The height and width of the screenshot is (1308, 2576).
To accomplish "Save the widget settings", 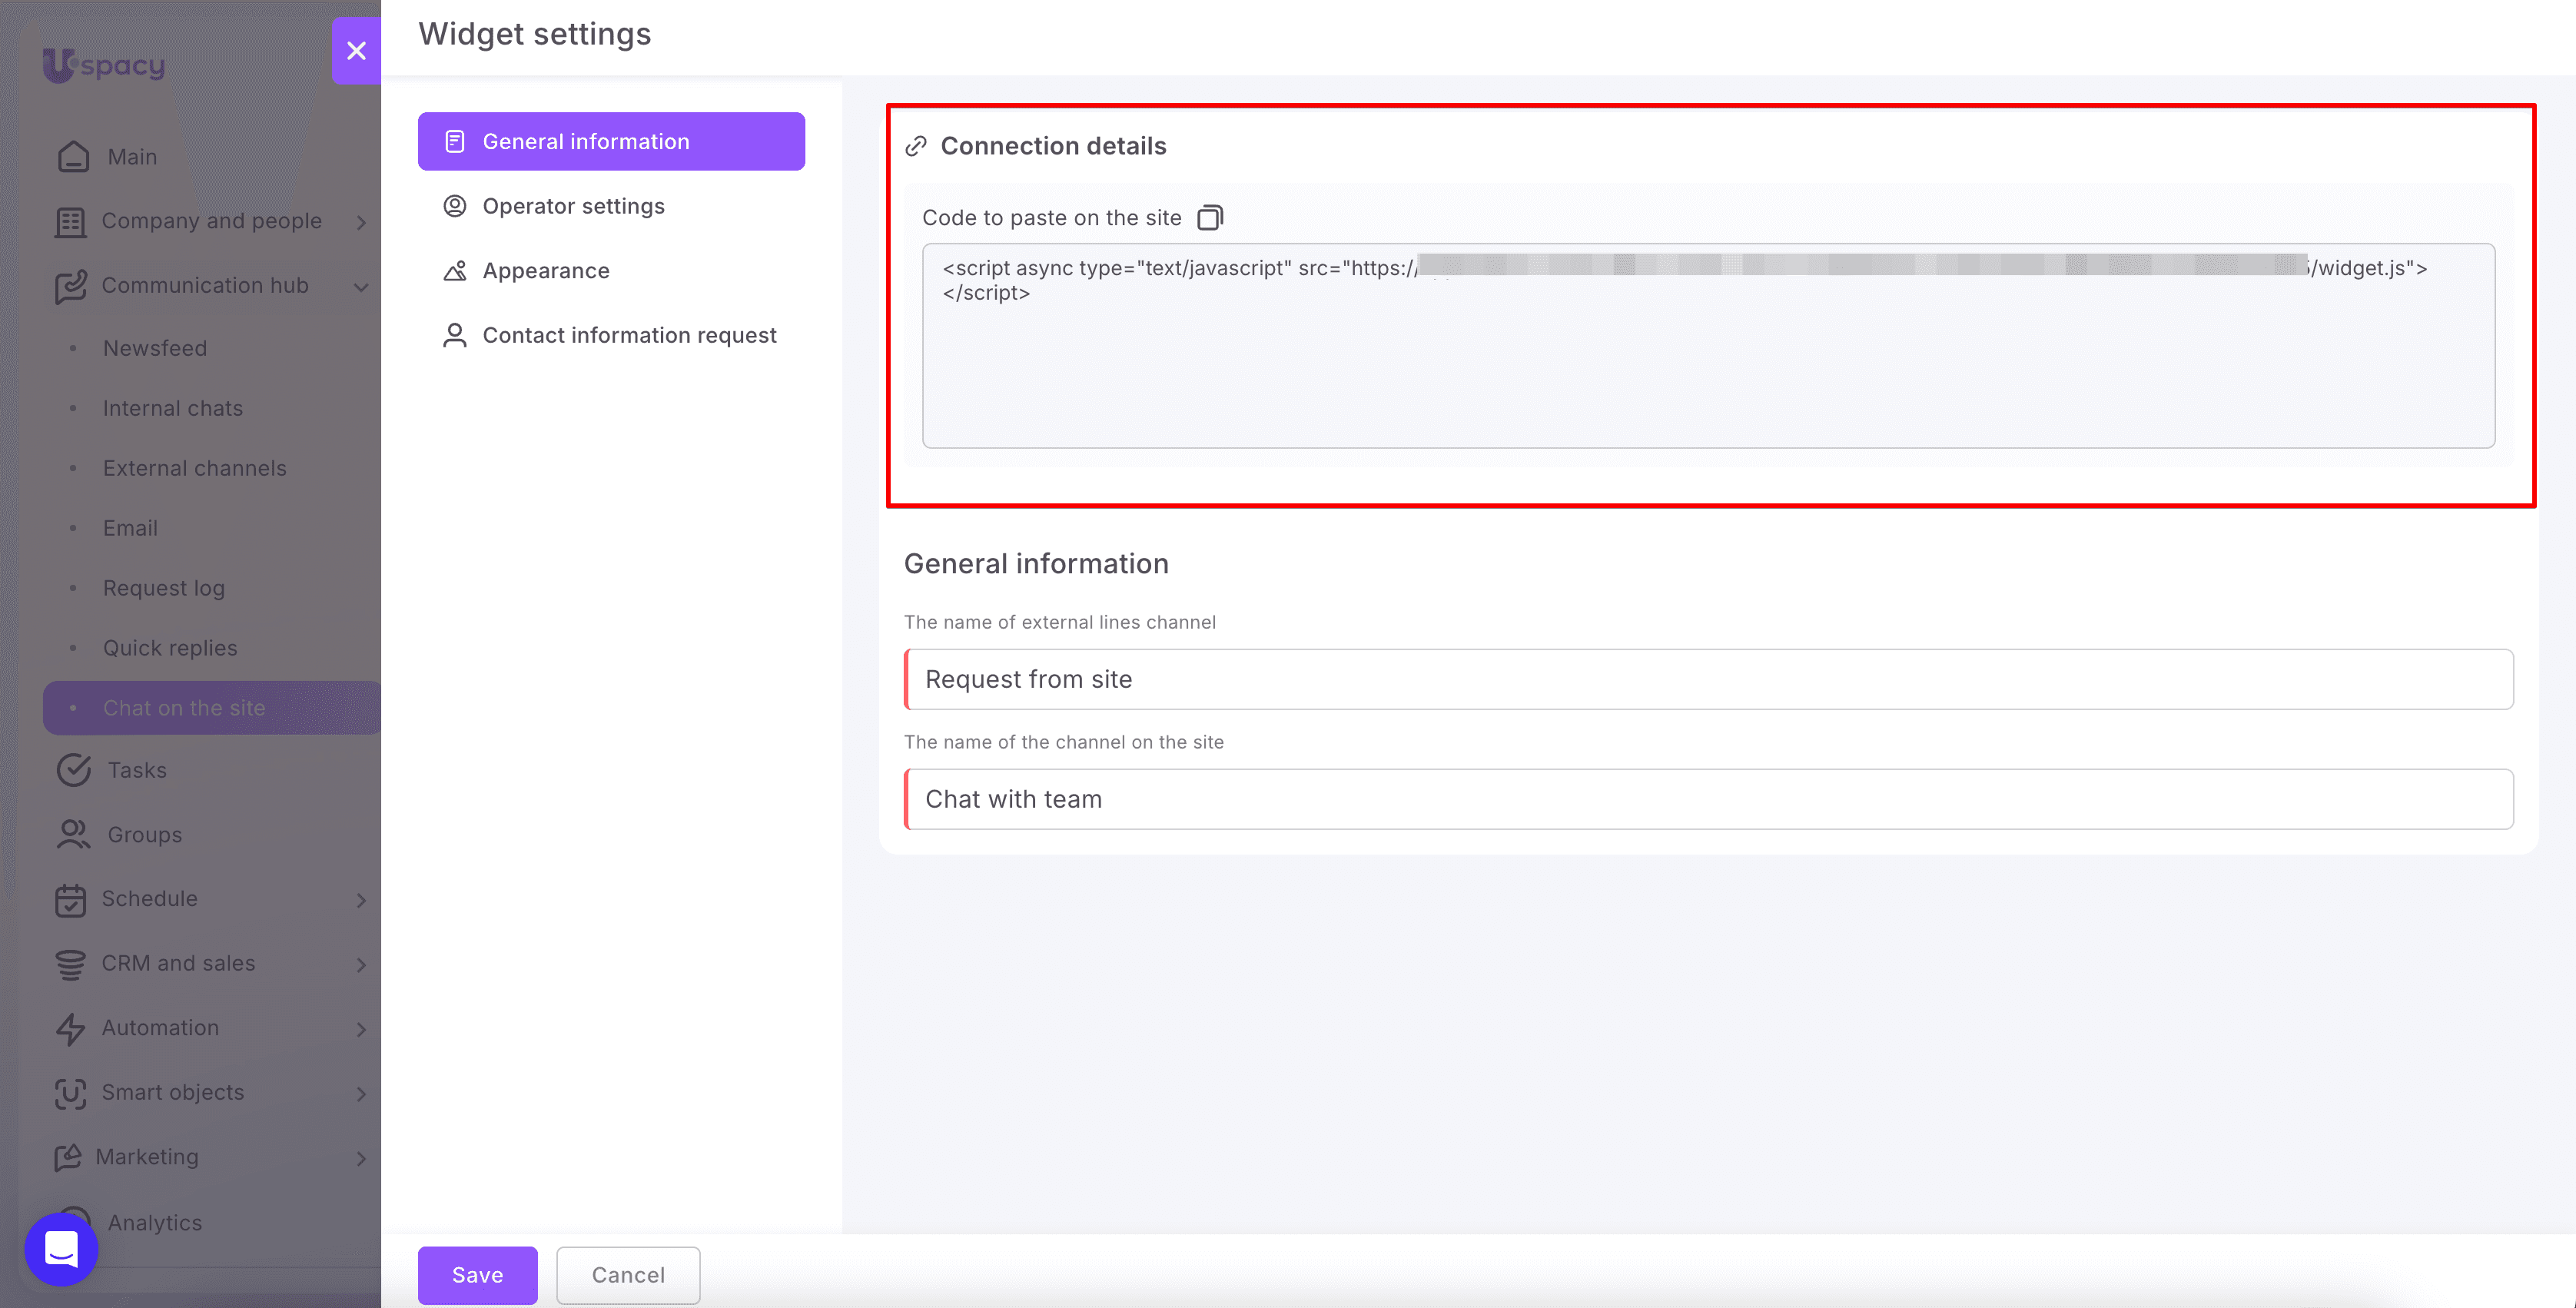I will 477,1275.
